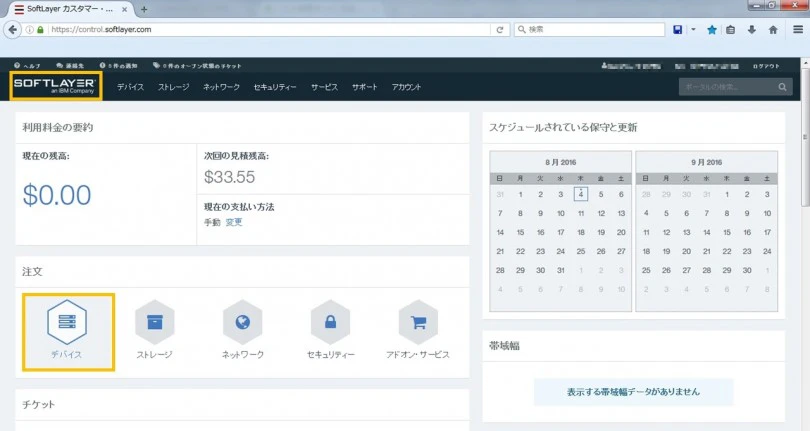Click the 変更 payment method link
This screenshot has height=431, width=810.
(233, 222)
